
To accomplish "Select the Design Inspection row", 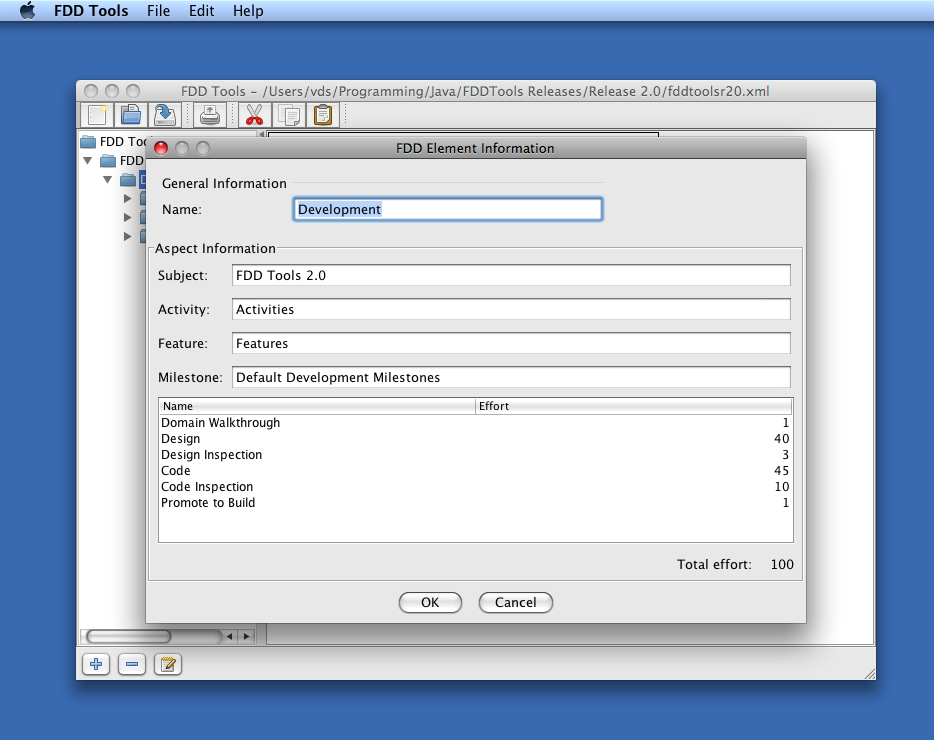I will (x=475, y=455).
